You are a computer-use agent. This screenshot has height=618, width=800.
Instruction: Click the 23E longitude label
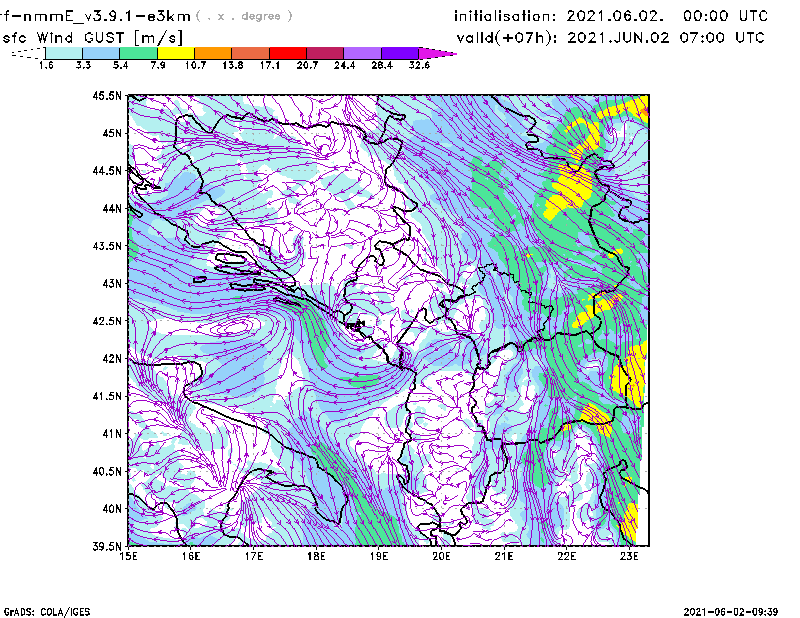click(x=629, y=556)
